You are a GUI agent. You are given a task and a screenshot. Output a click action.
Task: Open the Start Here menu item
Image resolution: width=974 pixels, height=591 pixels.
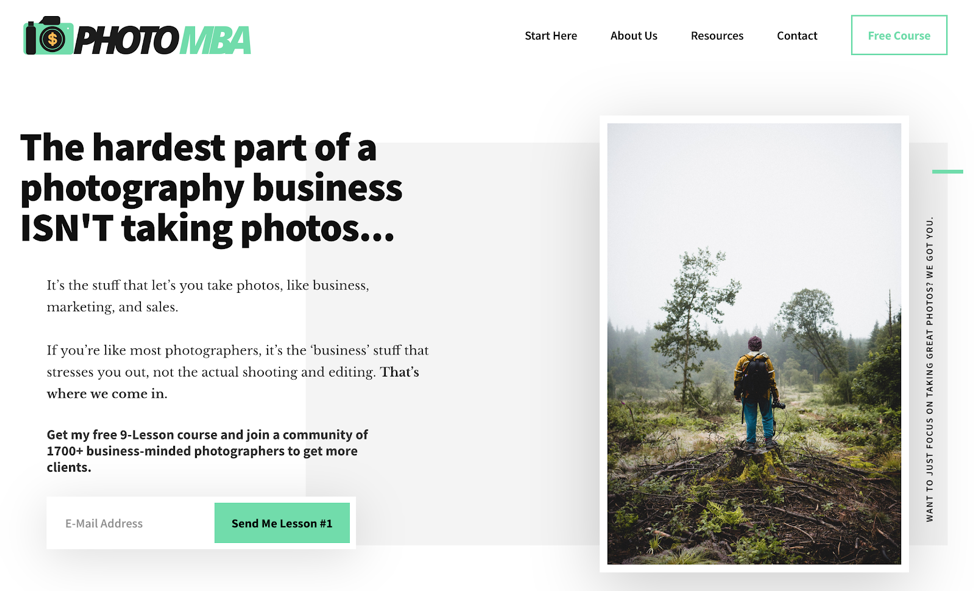point(550,35)
